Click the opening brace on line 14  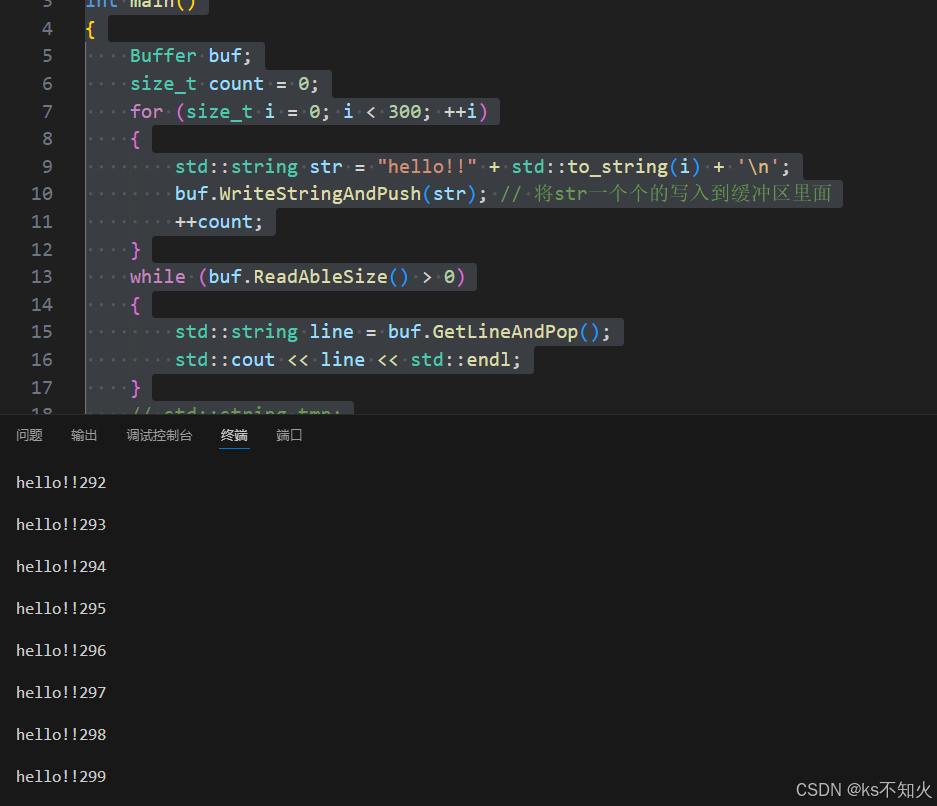135,305
